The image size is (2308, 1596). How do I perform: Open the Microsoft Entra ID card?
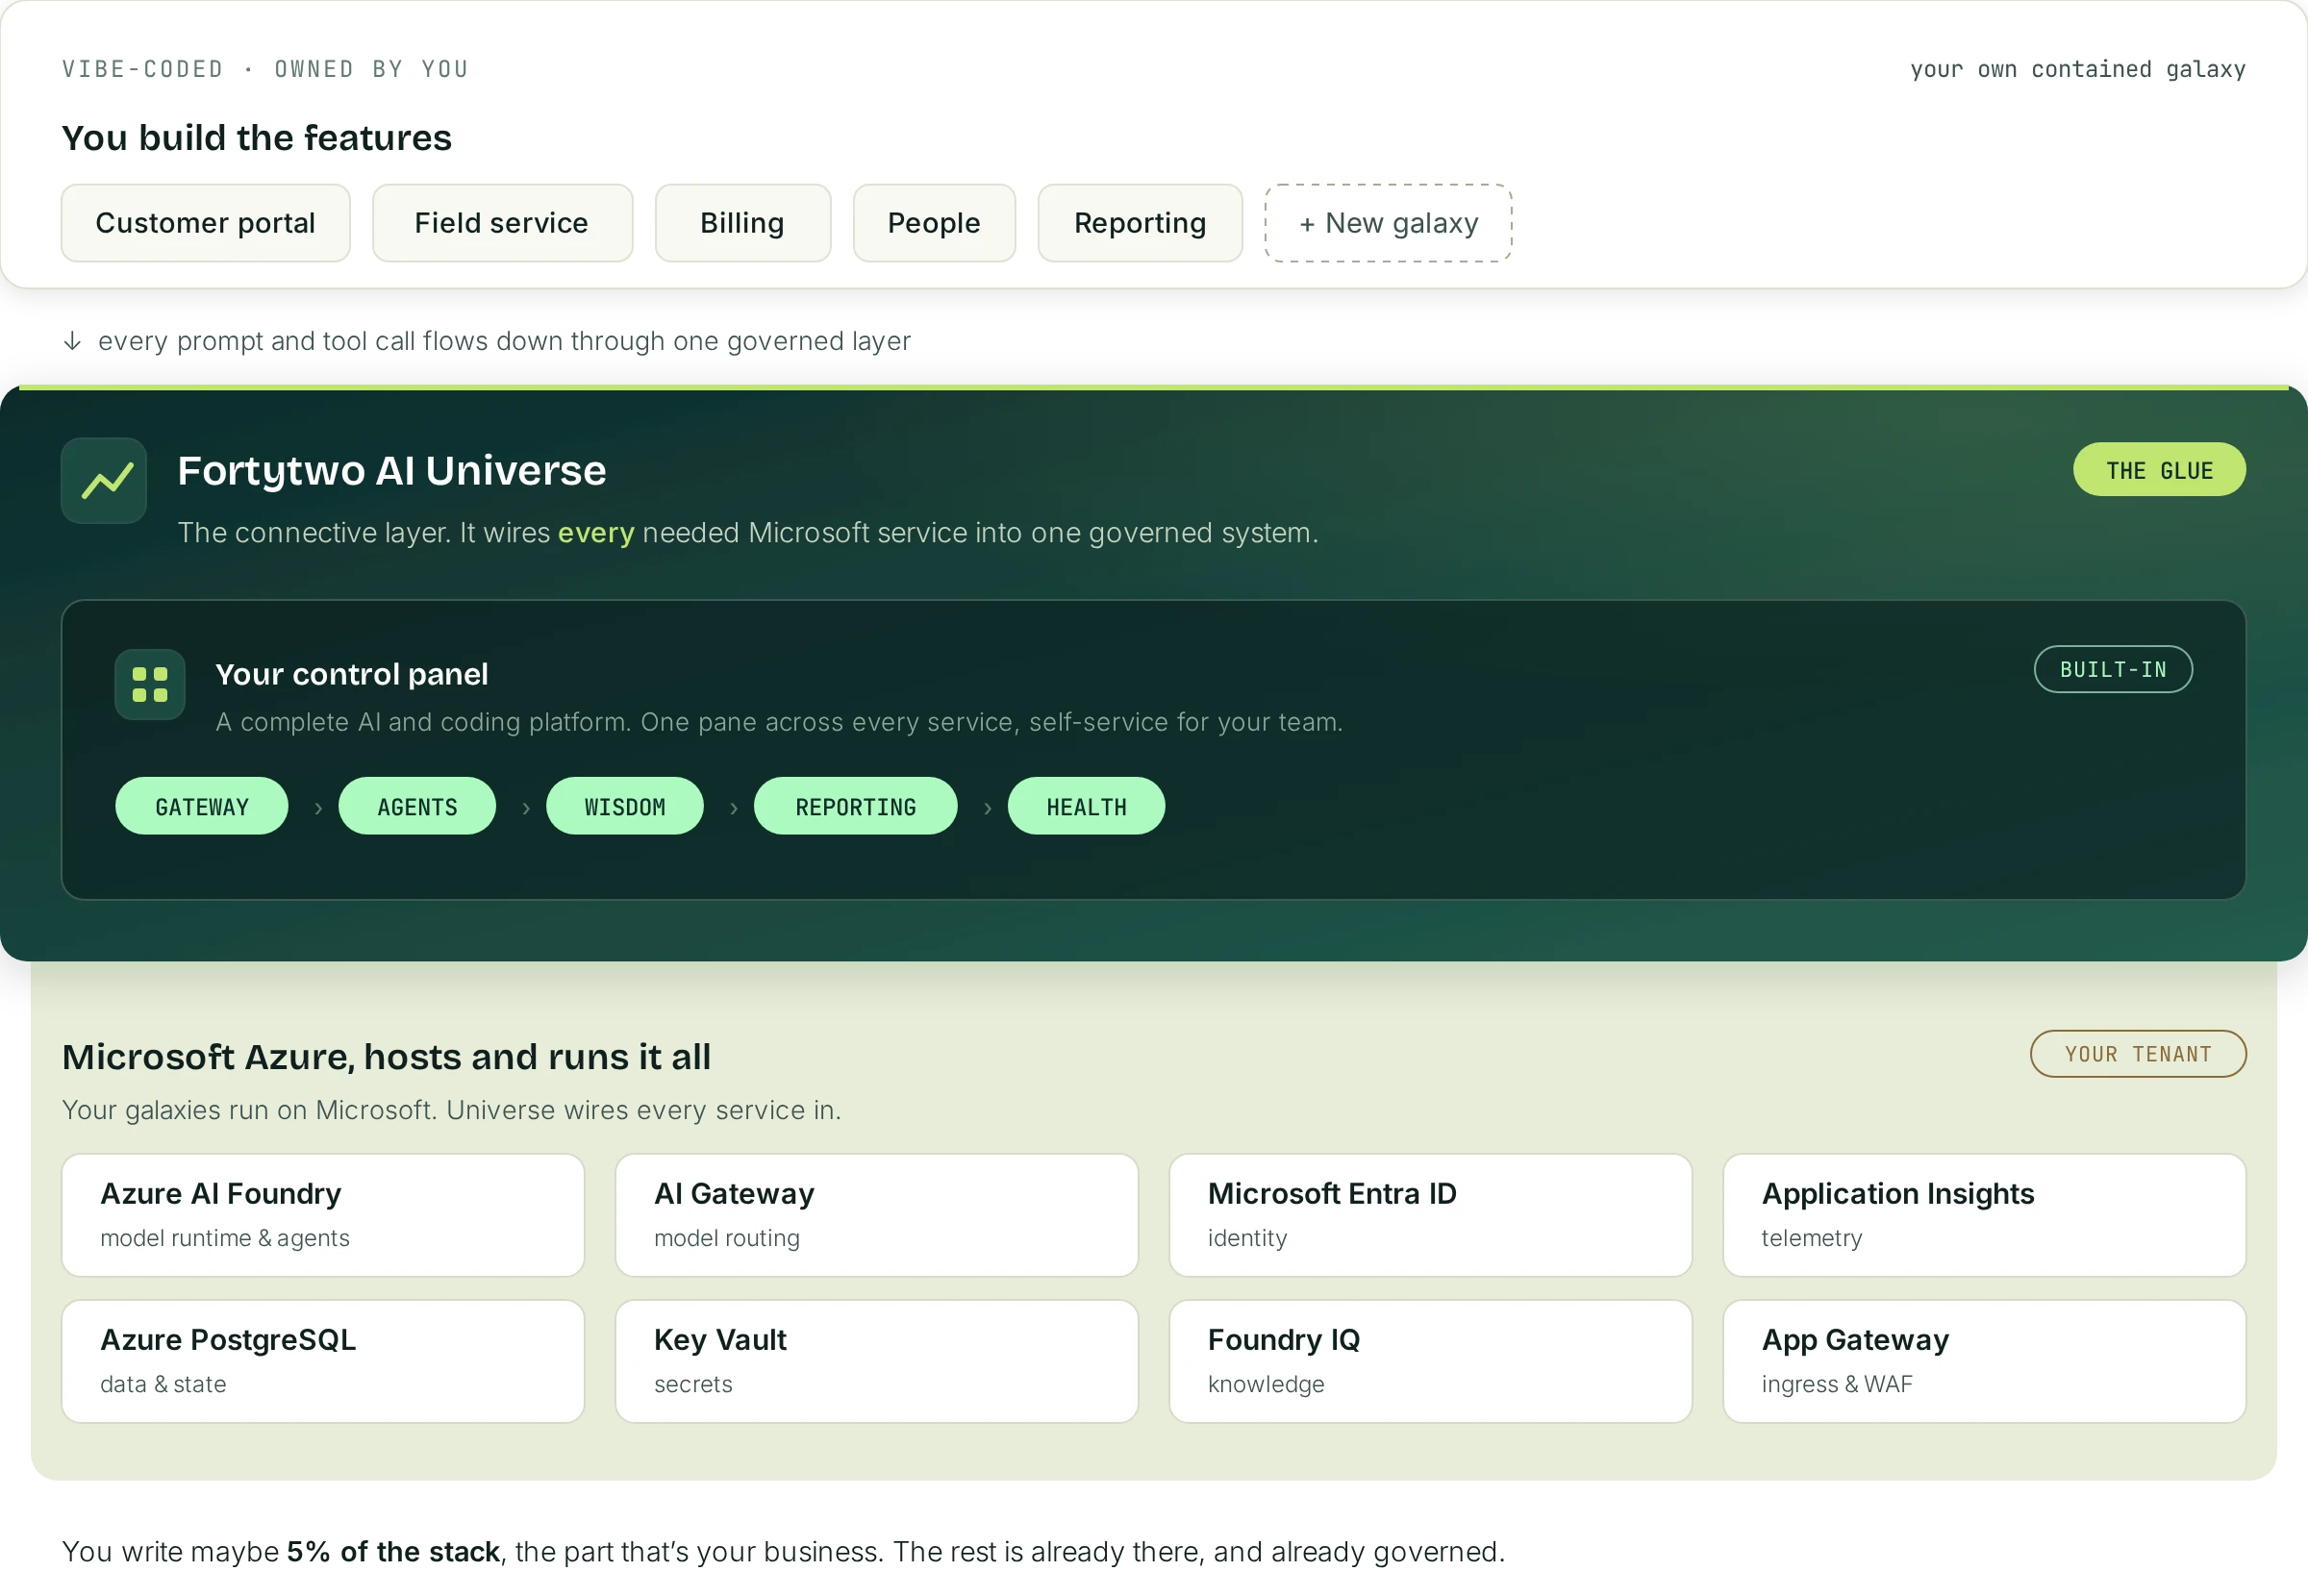coord(1431,1215)
